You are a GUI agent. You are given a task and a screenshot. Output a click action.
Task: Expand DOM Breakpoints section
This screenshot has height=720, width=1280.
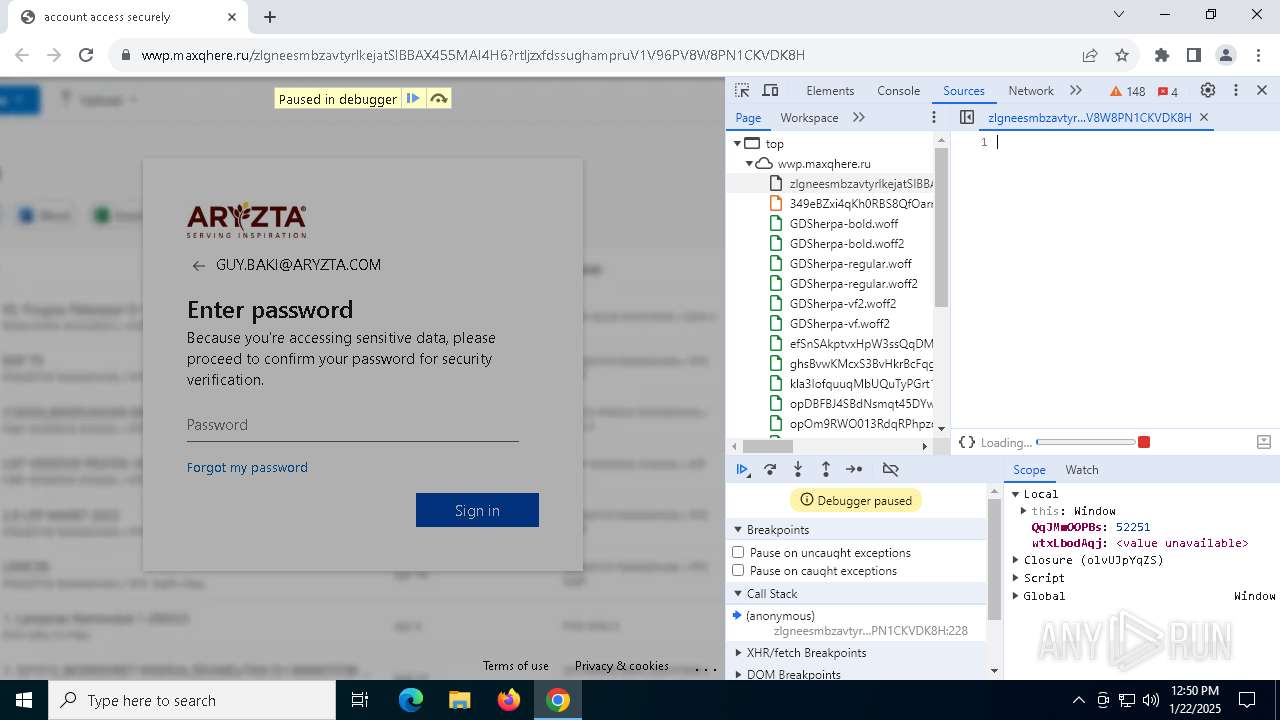tap(738, 675)
